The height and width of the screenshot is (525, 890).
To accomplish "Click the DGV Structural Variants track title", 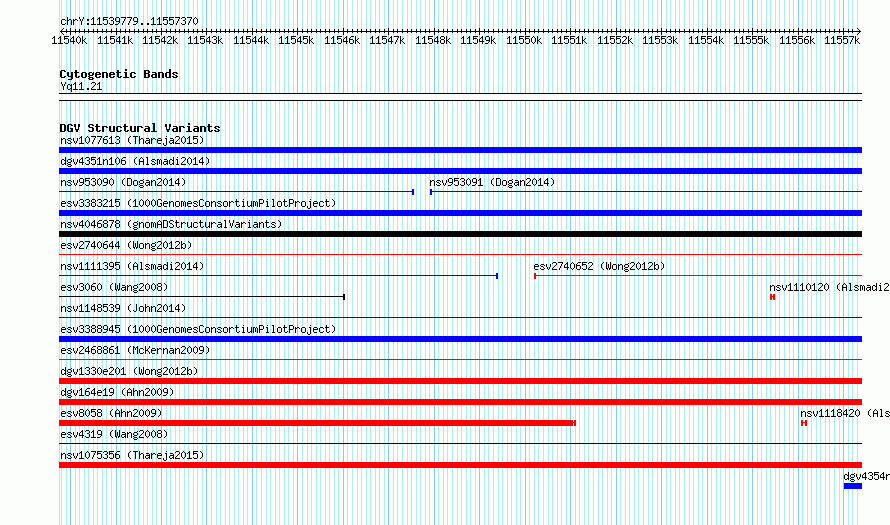I will click(x=140, y=128).
